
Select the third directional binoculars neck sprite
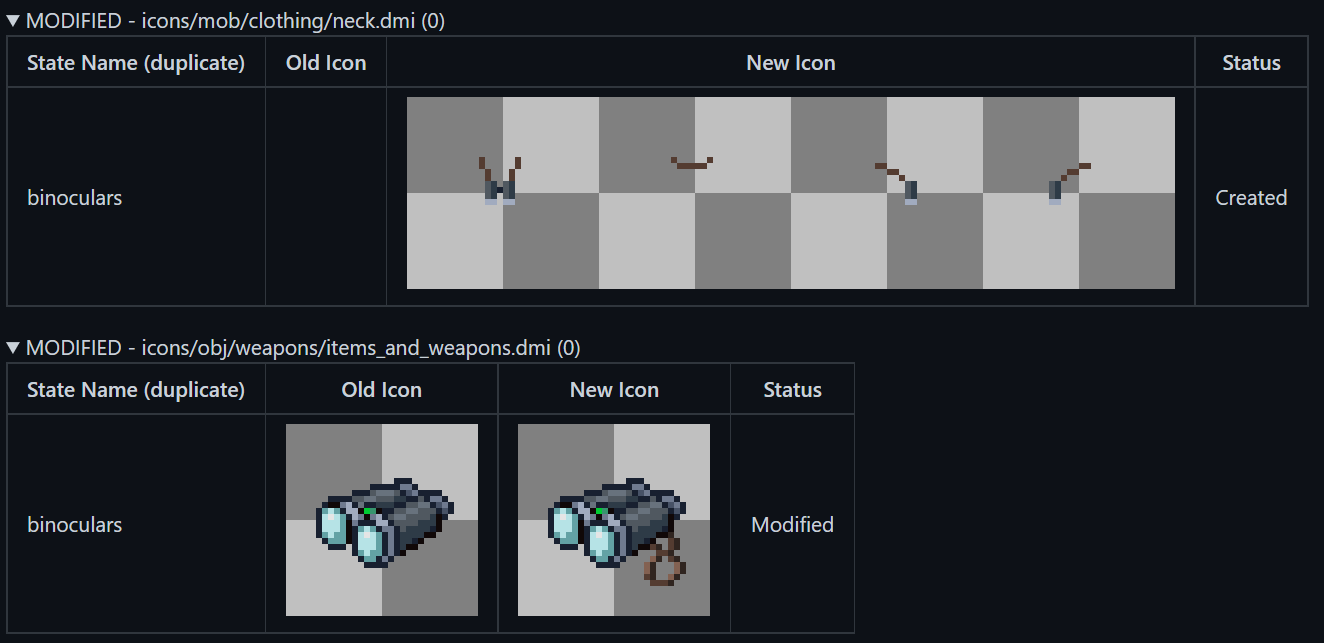[887, 193]
